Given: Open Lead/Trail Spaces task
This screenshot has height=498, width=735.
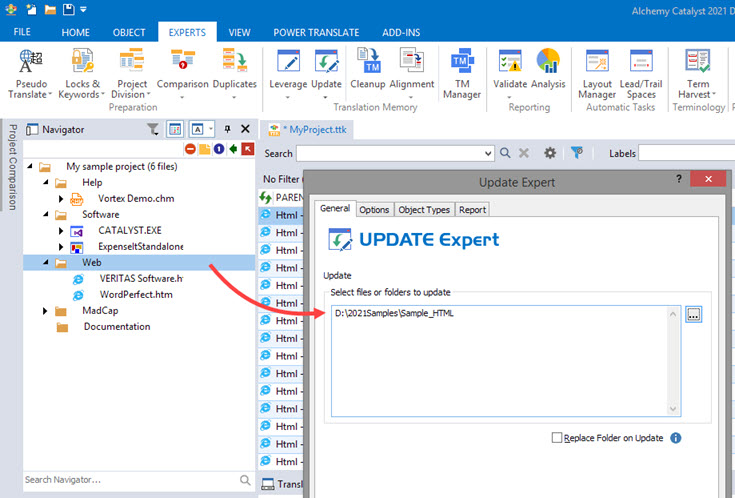Looking at the screenshot, I should (641, 74).
